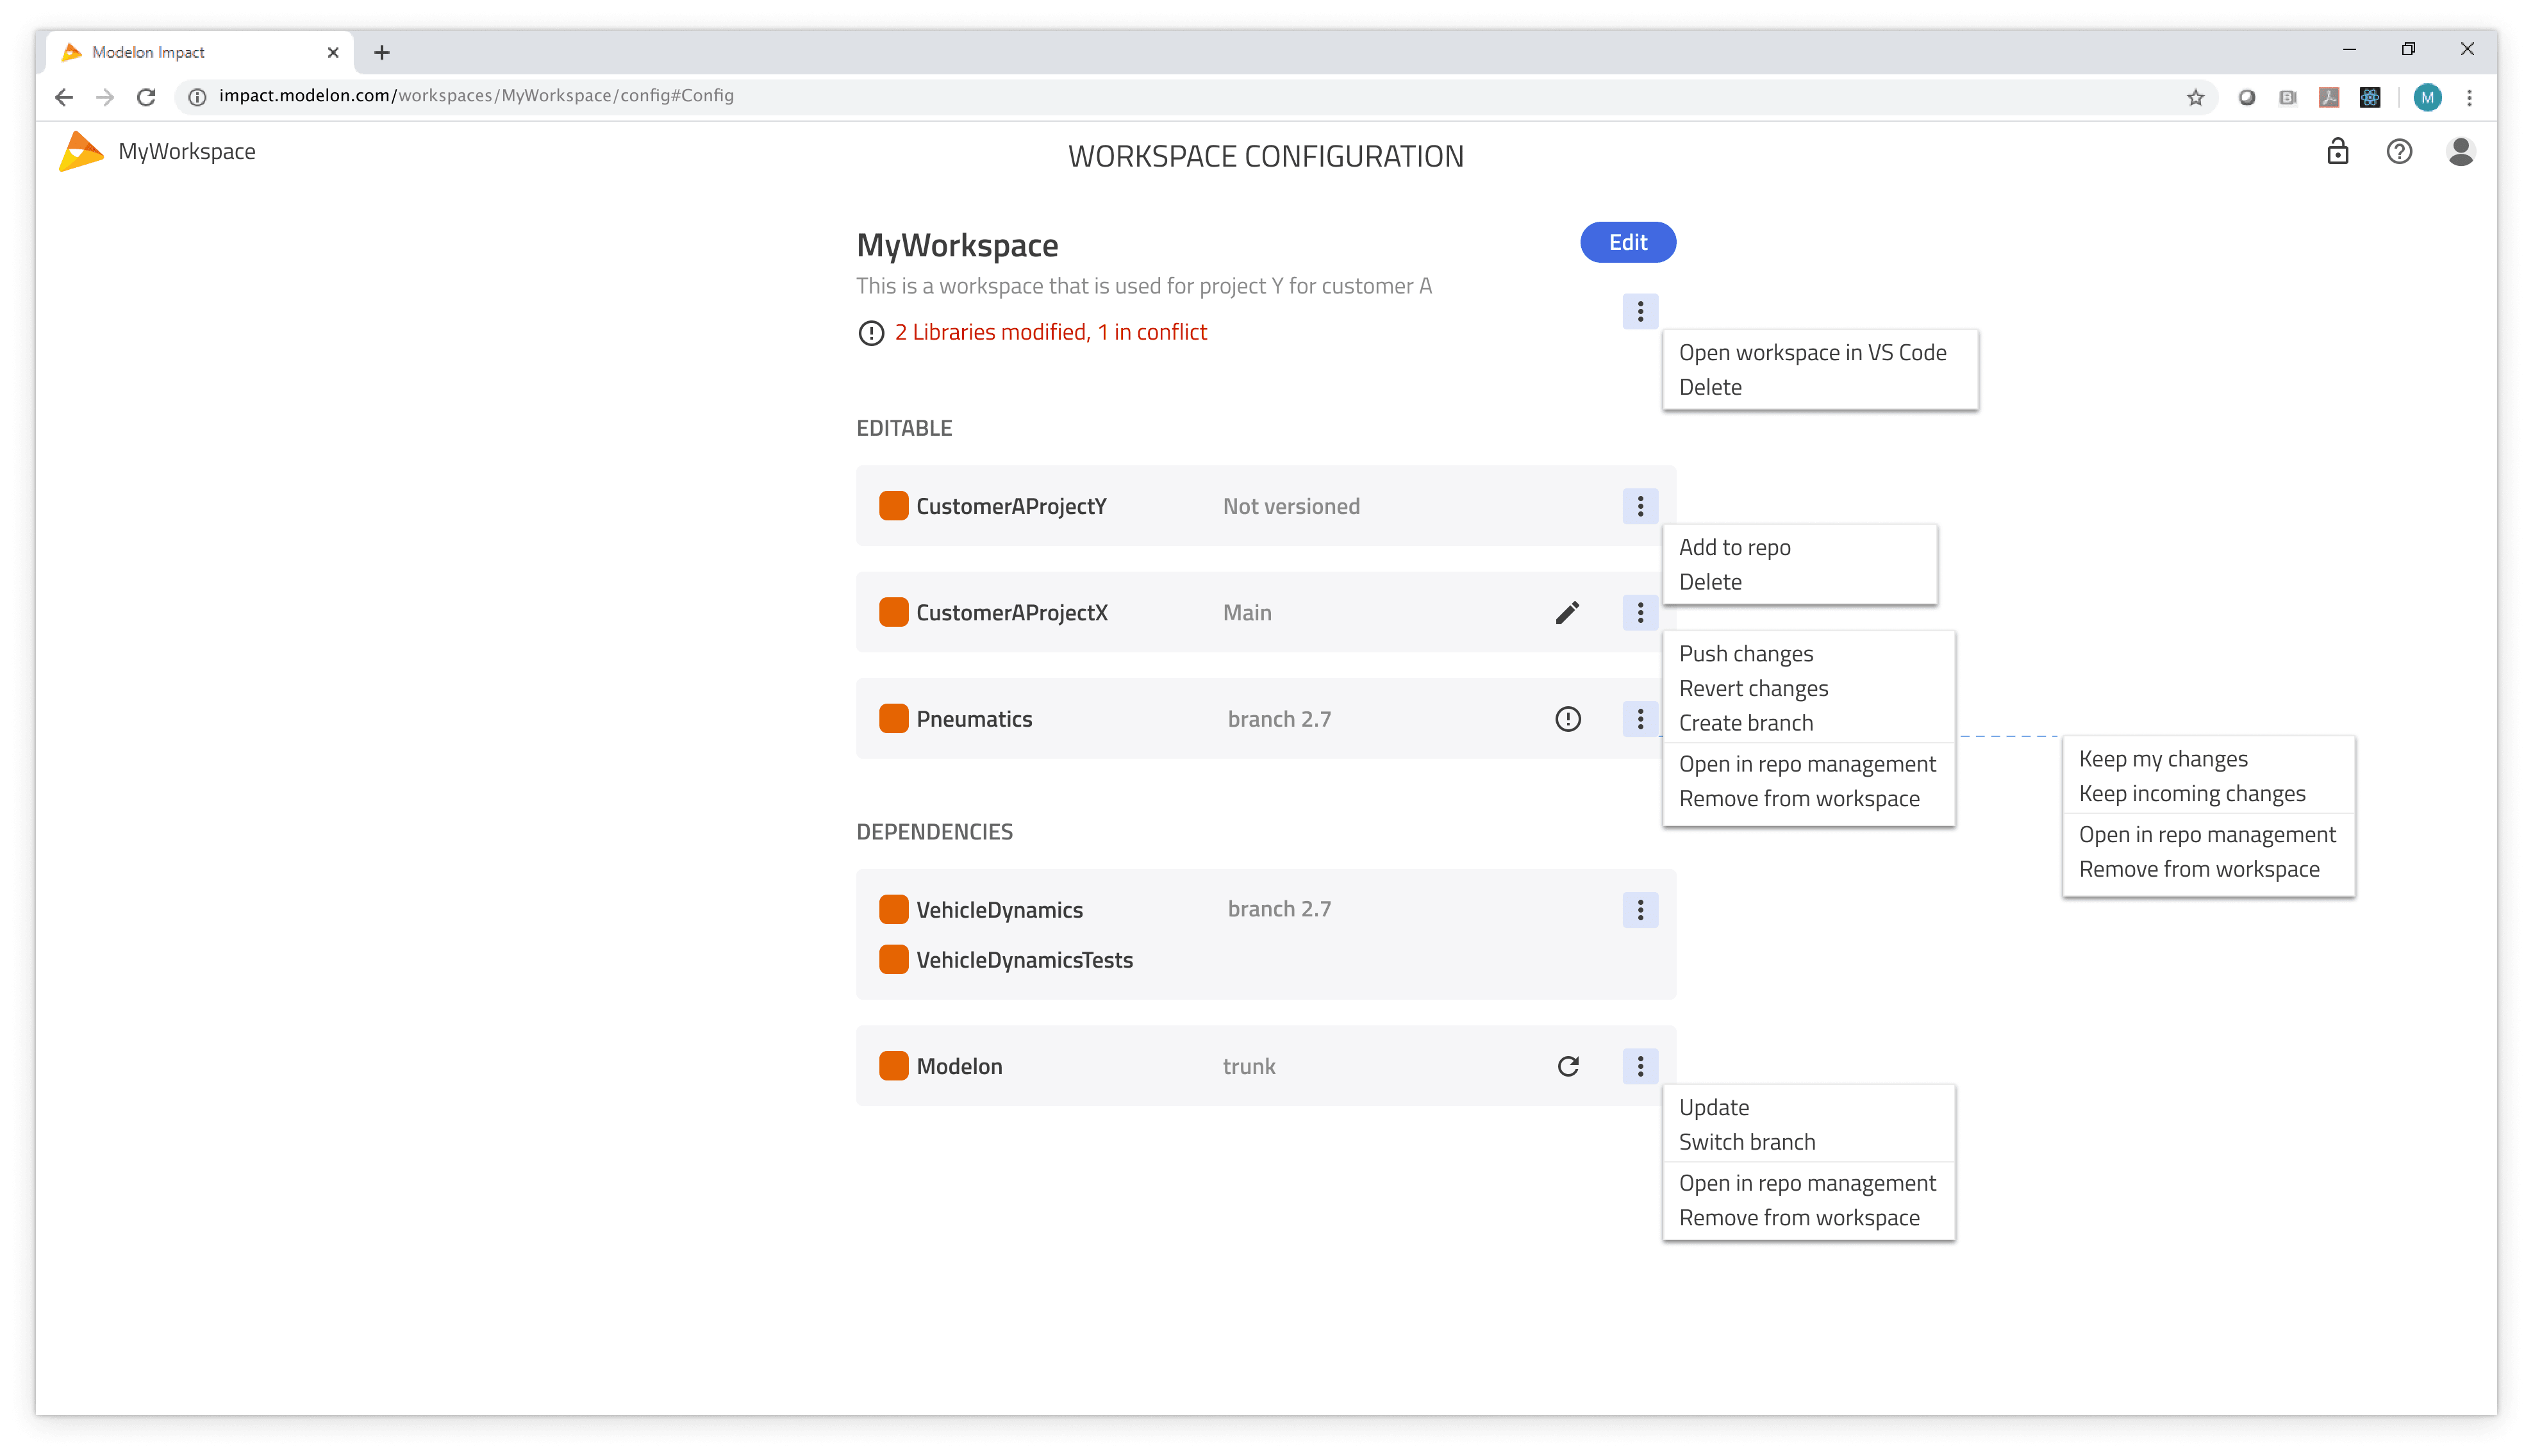
Task: Open CustomerAProjectX three-dot menu
Action: coord(1640,612)
